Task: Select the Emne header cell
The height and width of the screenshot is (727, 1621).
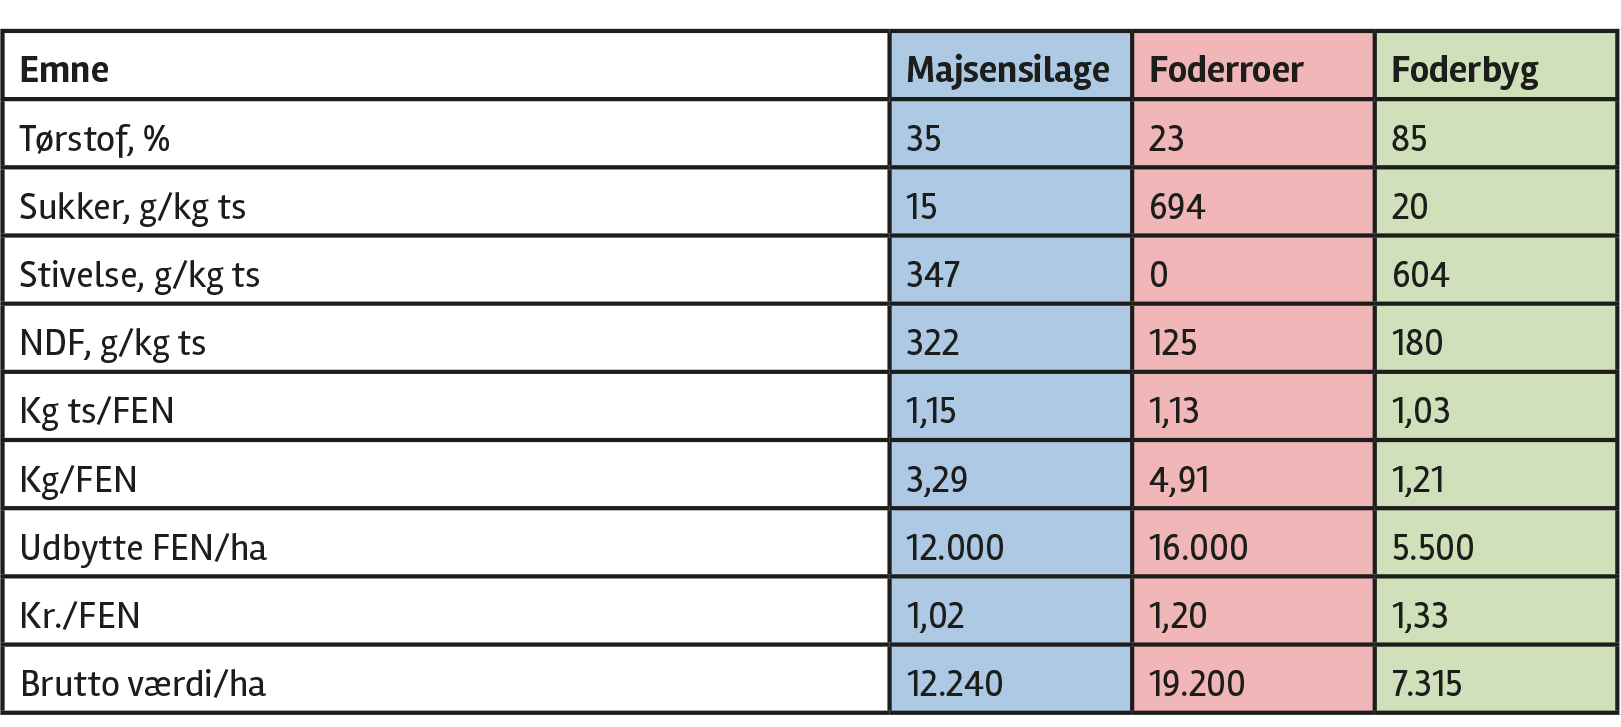Action: pos(64,70)
